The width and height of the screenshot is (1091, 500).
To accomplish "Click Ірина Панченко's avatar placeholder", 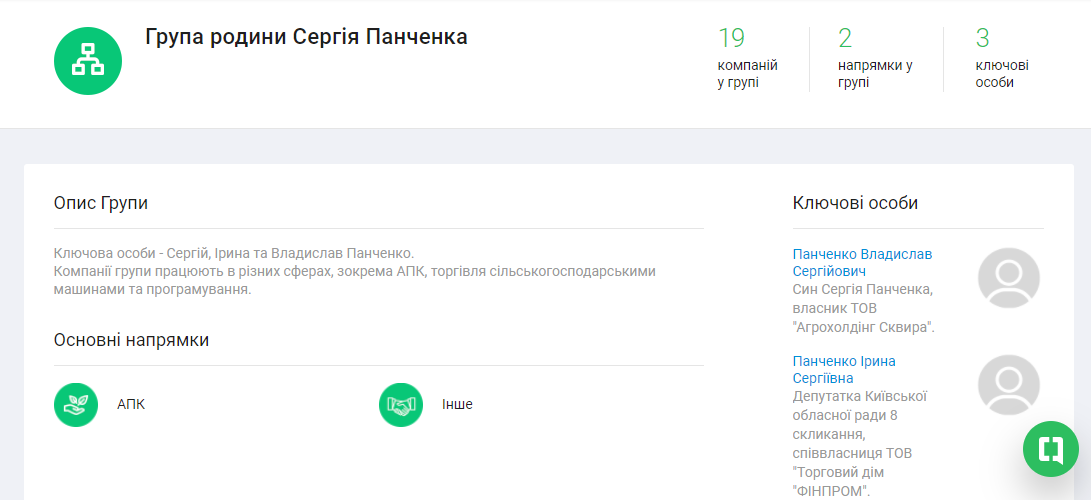I will 1008,385.
